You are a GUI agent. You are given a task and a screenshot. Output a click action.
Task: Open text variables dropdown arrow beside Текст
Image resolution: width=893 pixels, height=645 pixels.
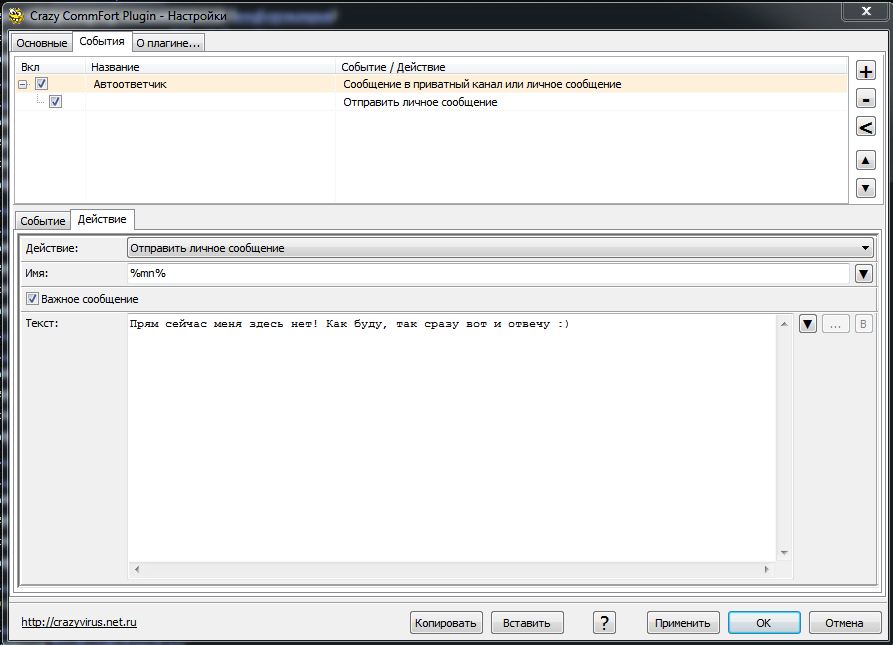click(x=808, y=324)
